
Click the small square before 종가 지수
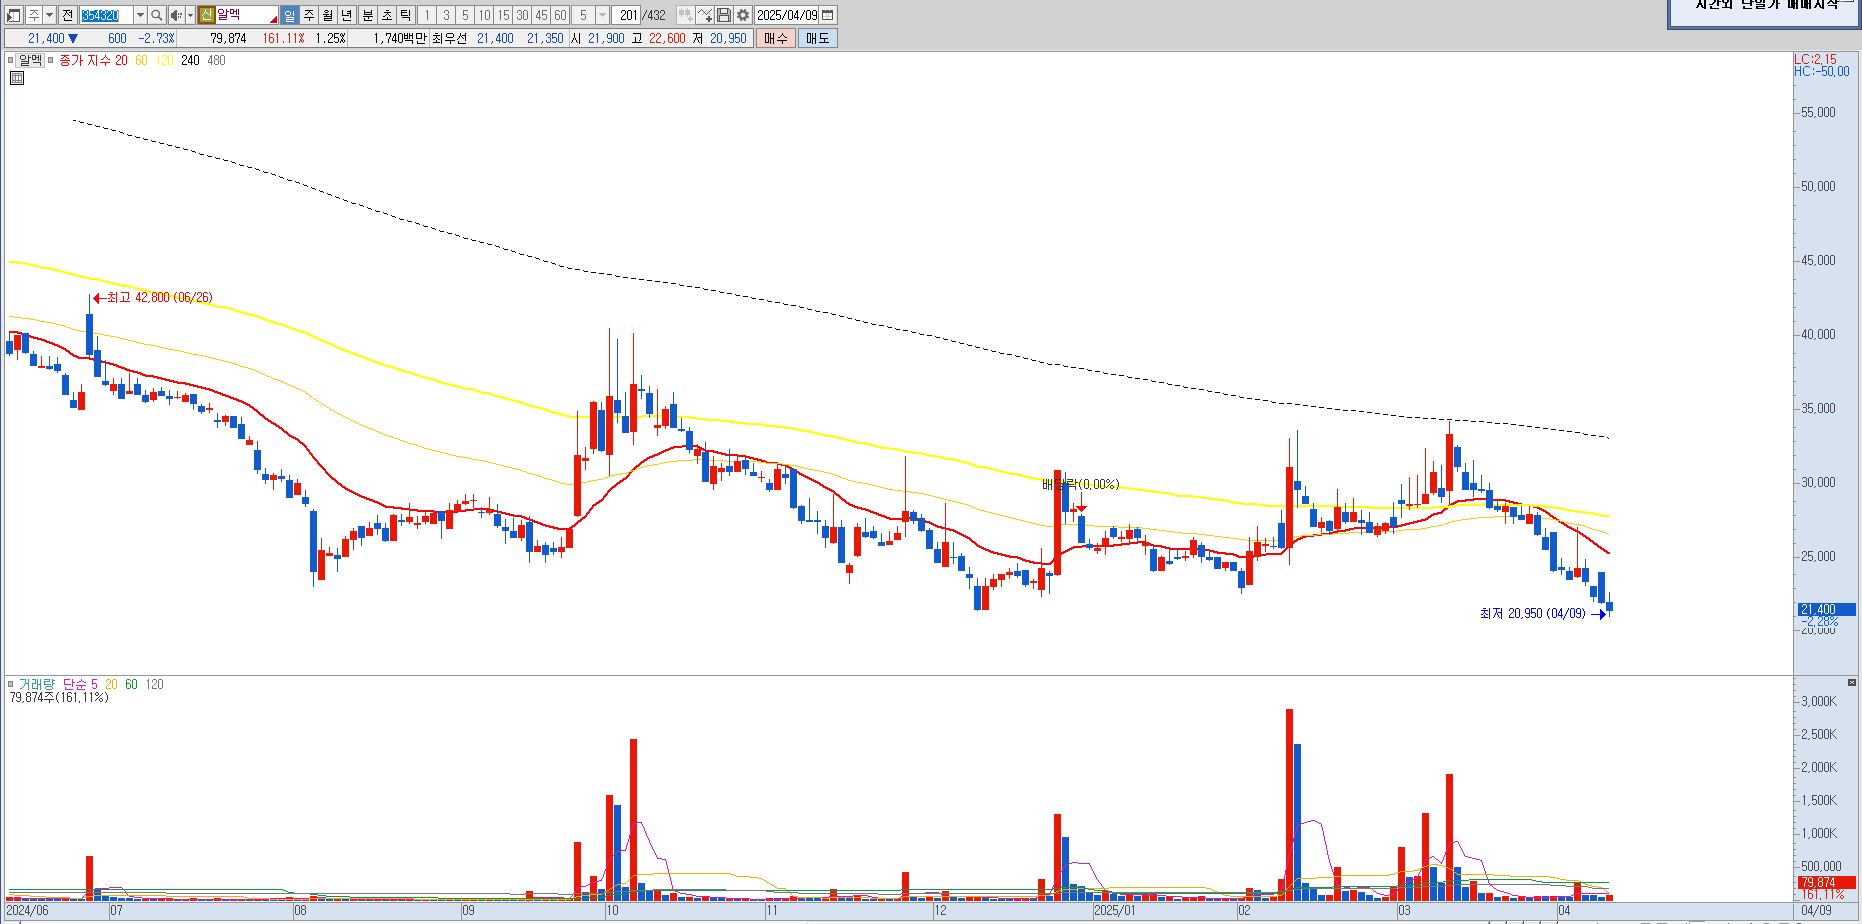tap(51, 61)
